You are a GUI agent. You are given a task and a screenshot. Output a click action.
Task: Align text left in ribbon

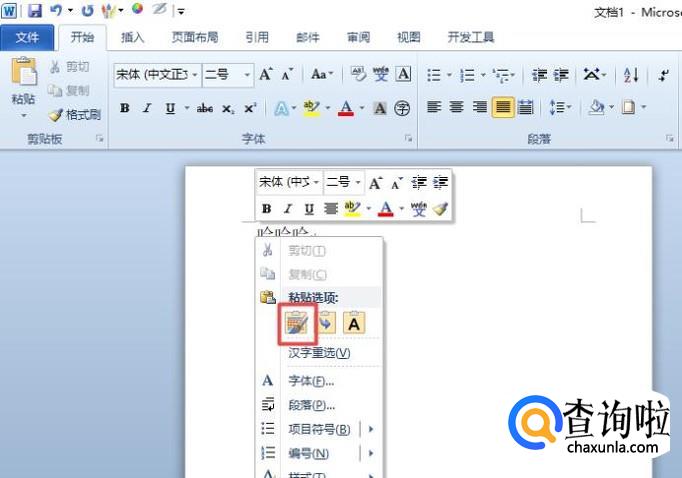pyautogui.click(x=434, y=107)
